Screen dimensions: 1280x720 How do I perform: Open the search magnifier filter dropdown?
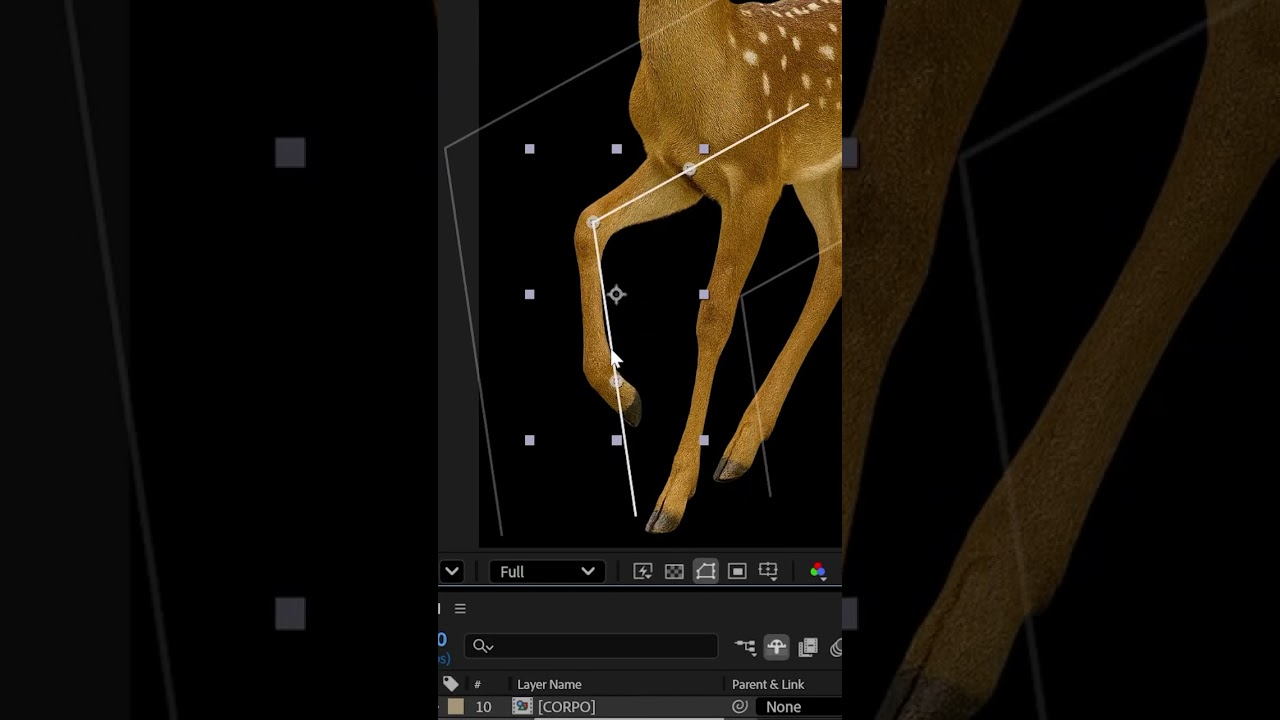point(483,646)
